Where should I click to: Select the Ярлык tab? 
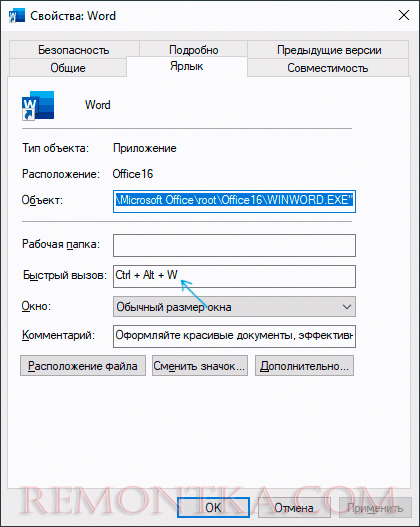pos(187,66)
